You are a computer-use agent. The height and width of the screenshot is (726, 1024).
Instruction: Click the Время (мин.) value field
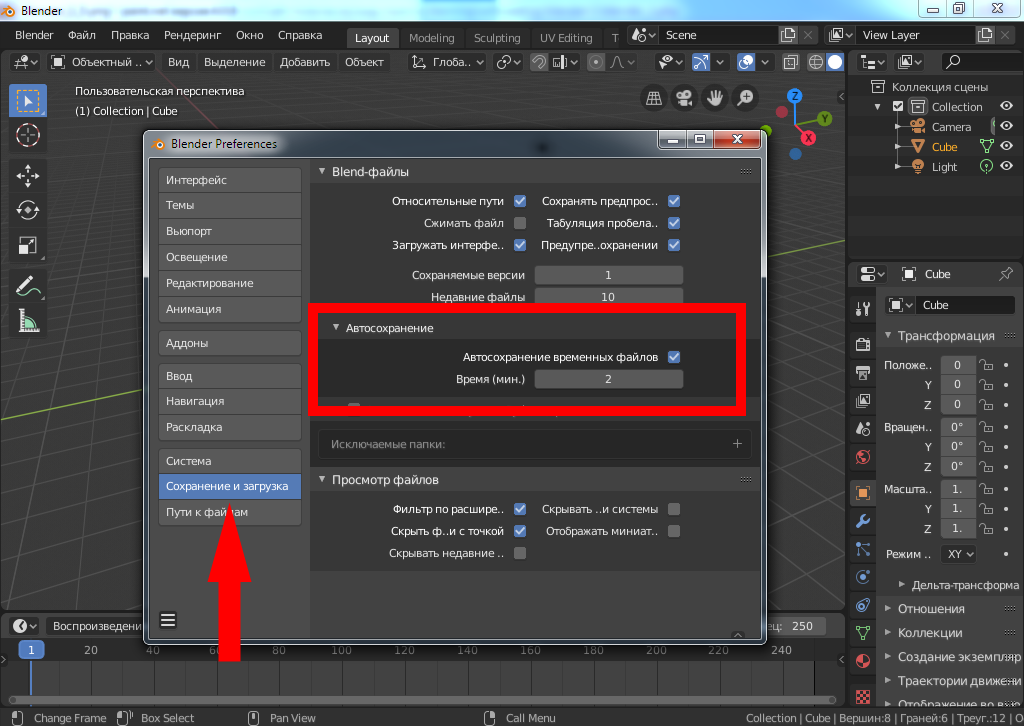[x=608, y=379]
